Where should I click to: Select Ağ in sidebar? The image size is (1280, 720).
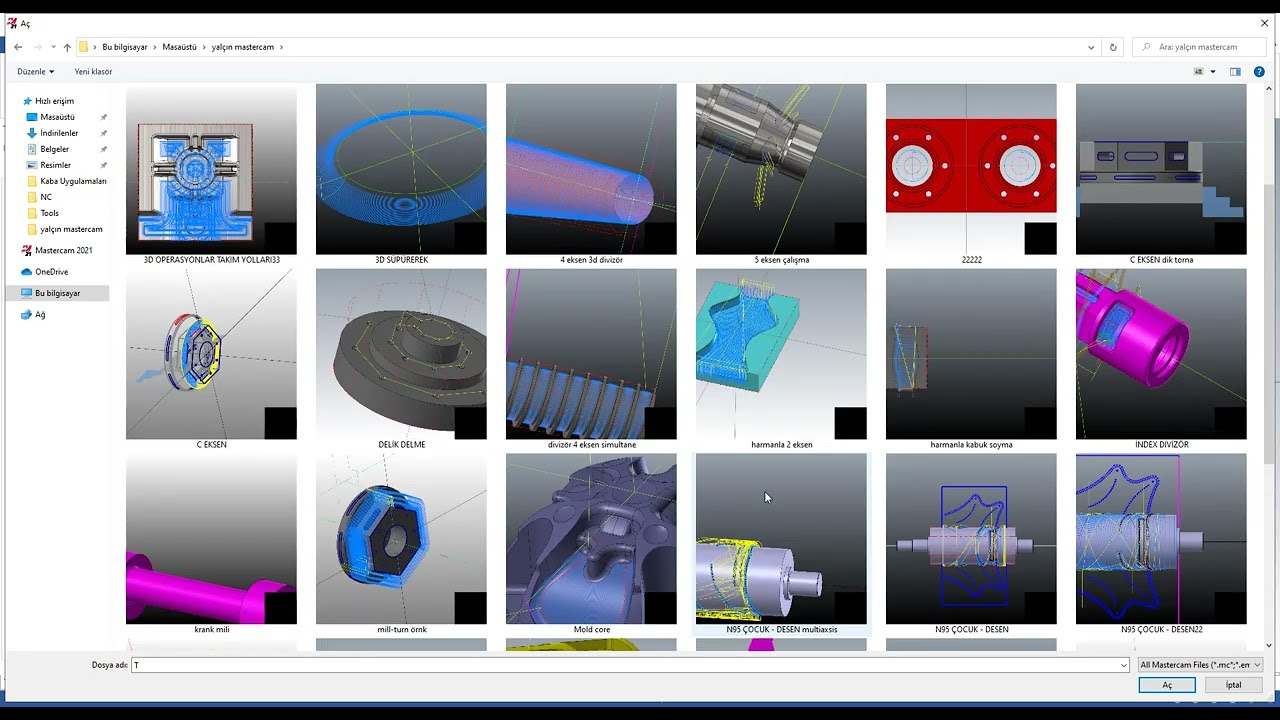click(x=40, y=314)
